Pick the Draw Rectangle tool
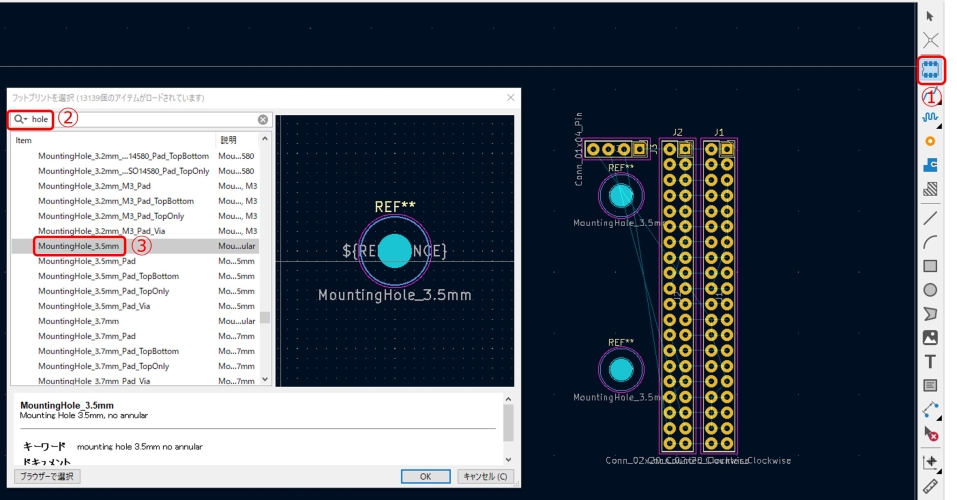 930,266
